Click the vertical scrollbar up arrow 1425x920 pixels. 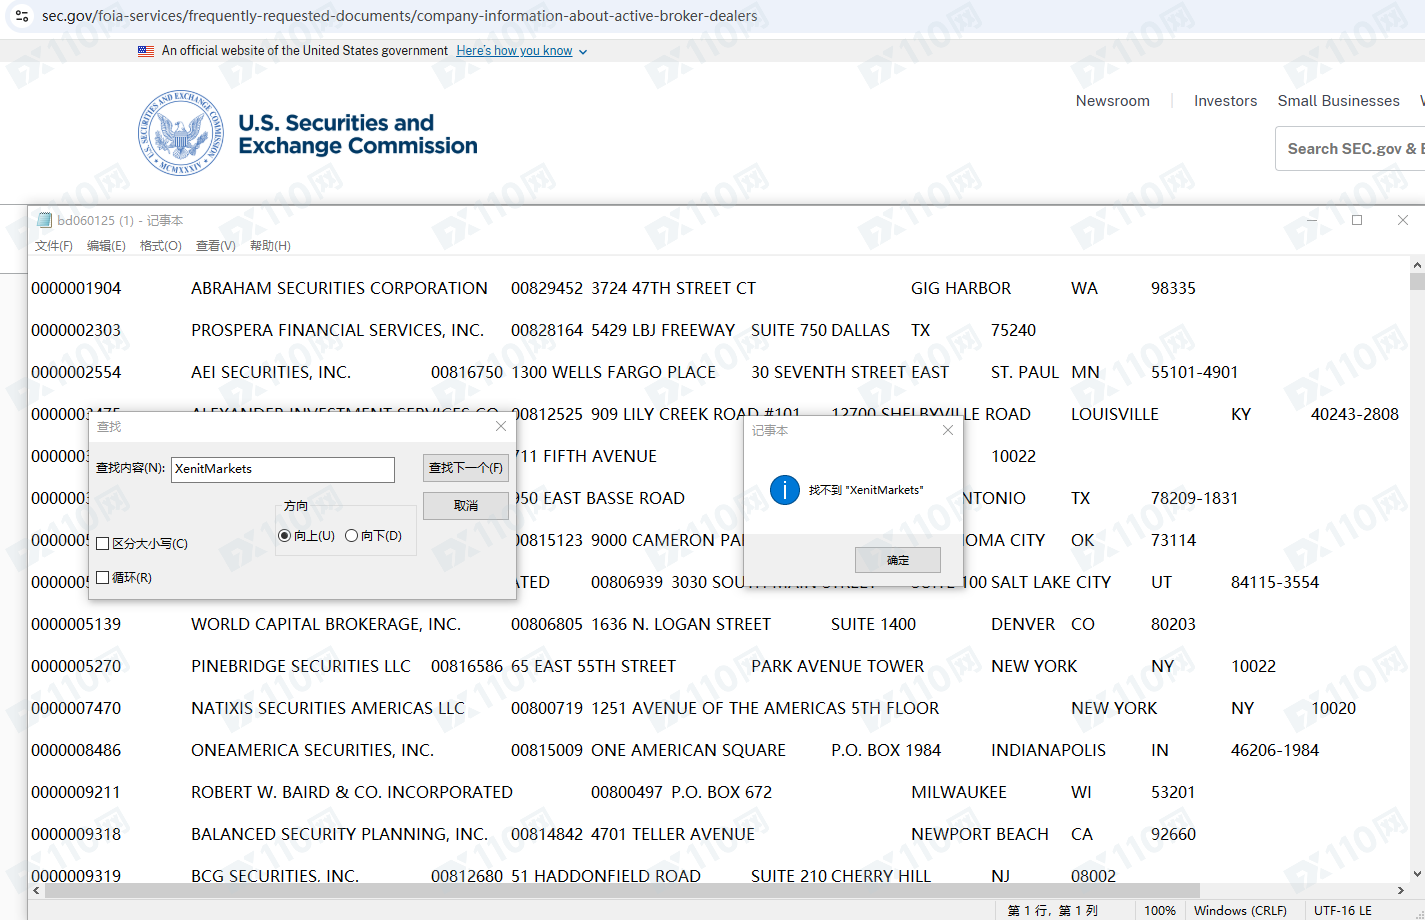[1416, 265]
